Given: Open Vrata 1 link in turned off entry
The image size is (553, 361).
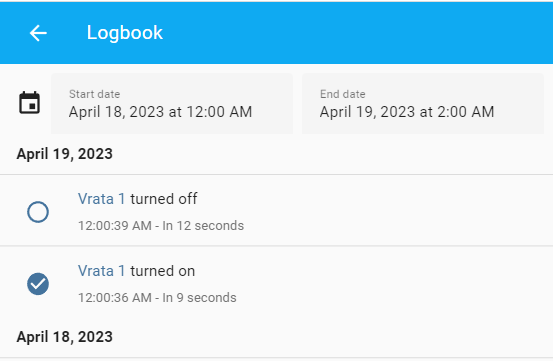Looking at the screenshot, I should point(102,199).
